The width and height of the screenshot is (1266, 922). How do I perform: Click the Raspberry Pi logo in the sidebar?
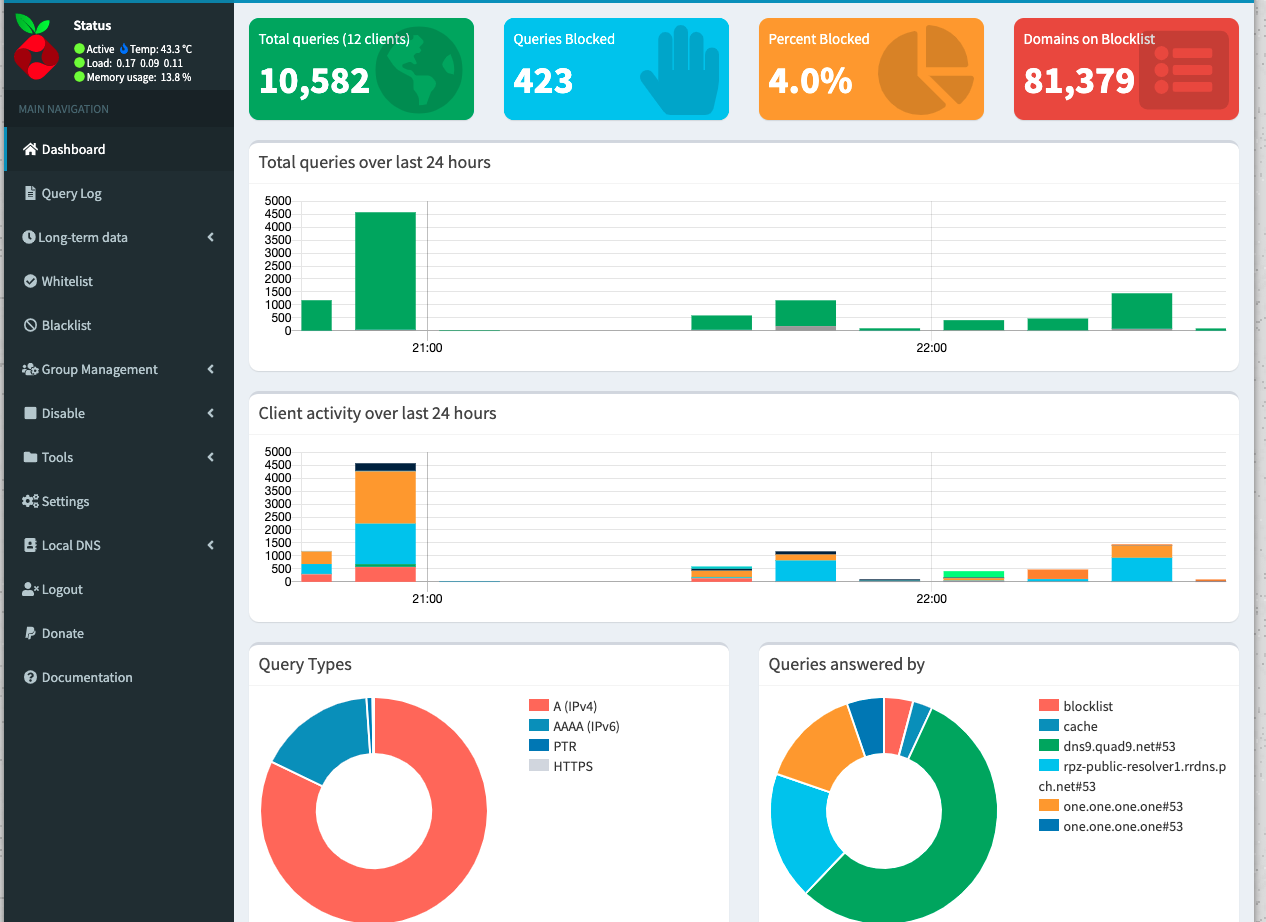36,48
